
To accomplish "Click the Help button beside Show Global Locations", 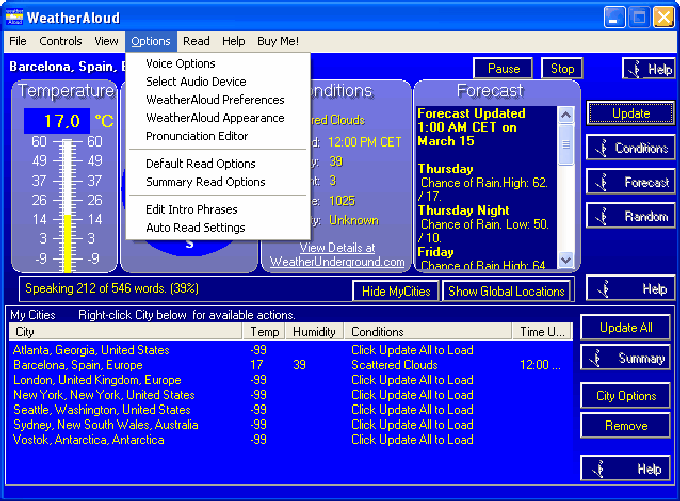I will point(631,288).
